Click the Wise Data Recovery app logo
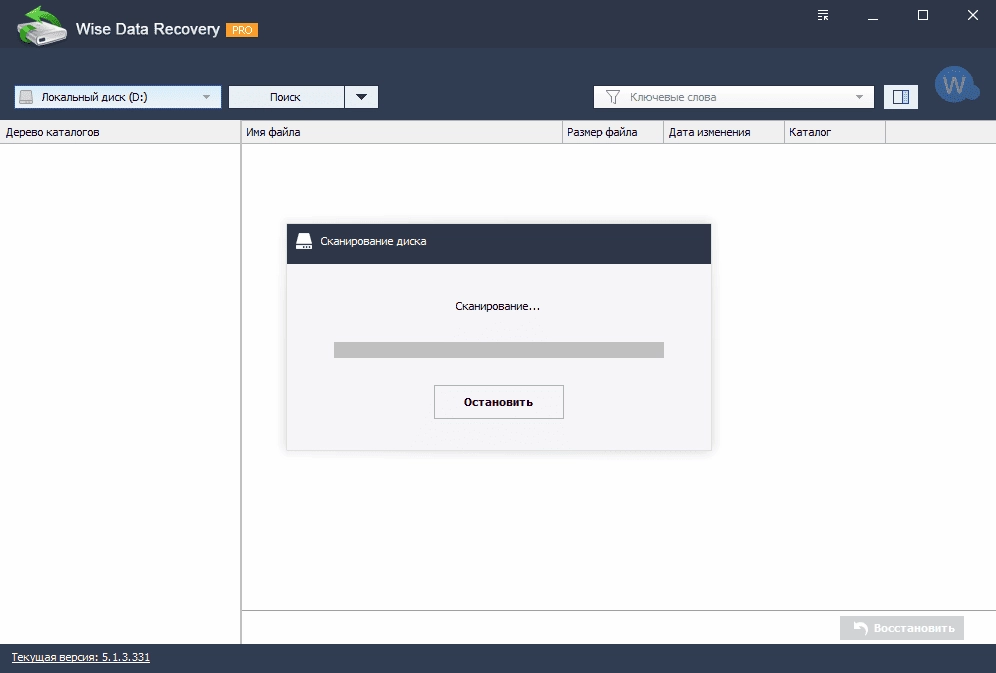 pos(42,26)
